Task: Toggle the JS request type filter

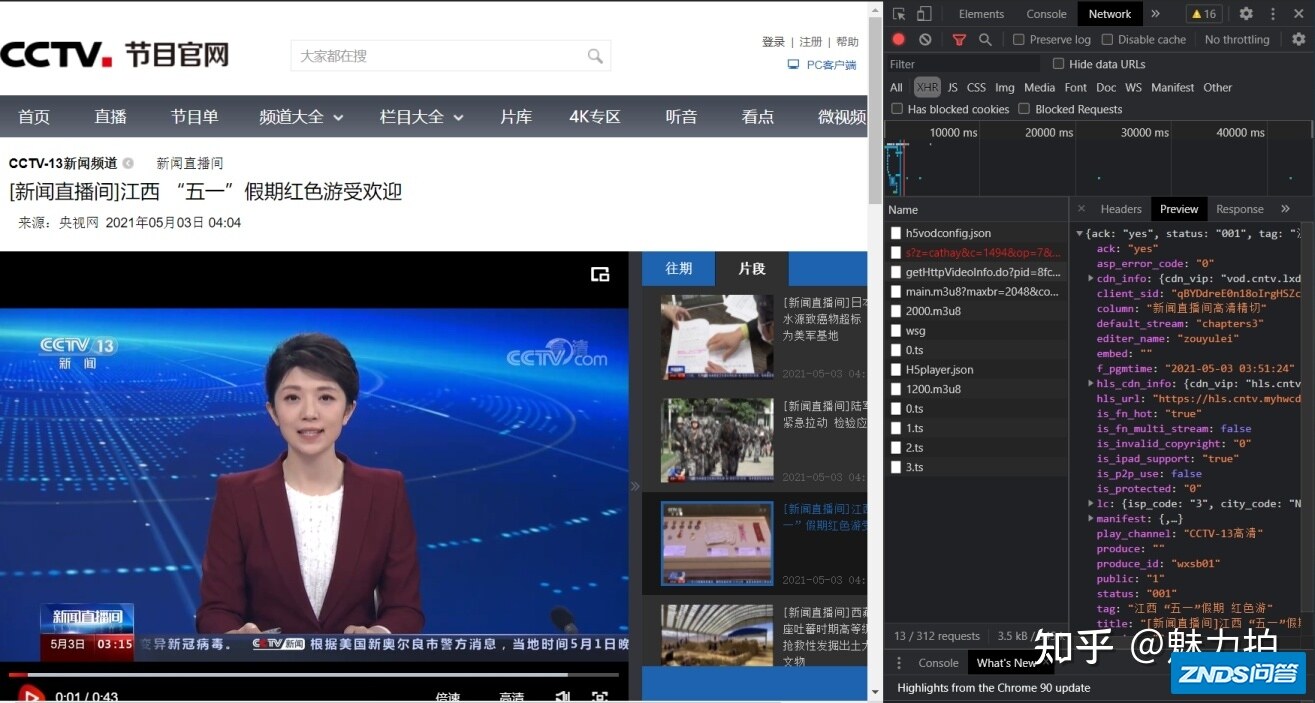Action: click(953, 87)
